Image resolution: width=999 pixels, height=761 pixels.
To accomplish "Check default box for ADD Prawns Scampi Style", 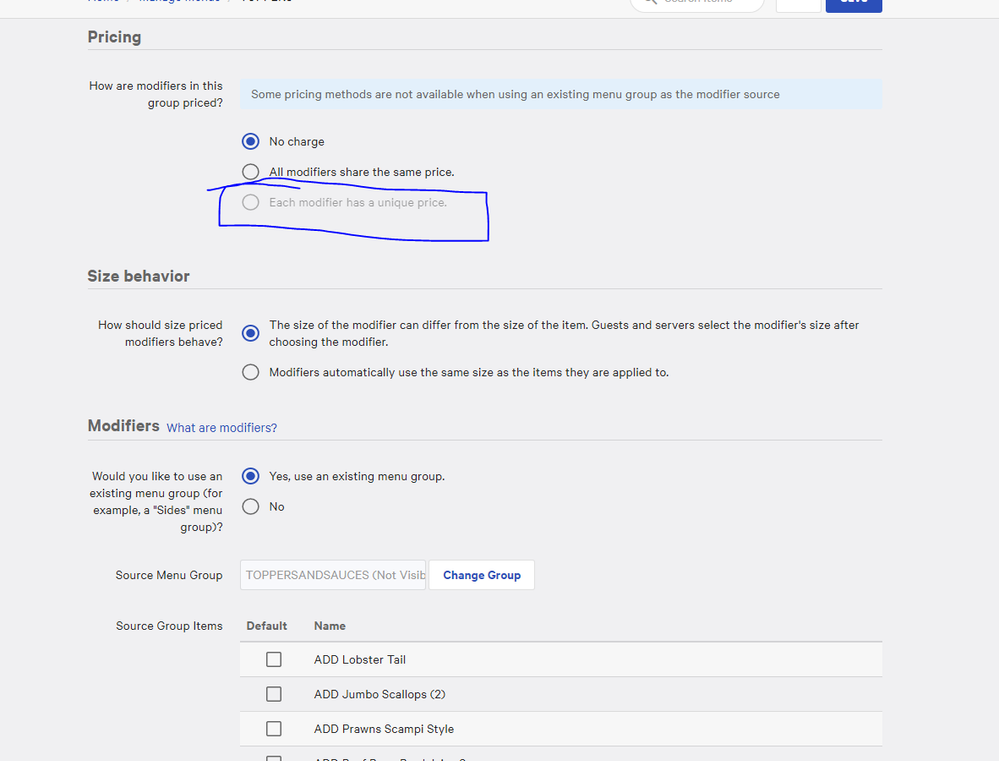I will 274,729.
